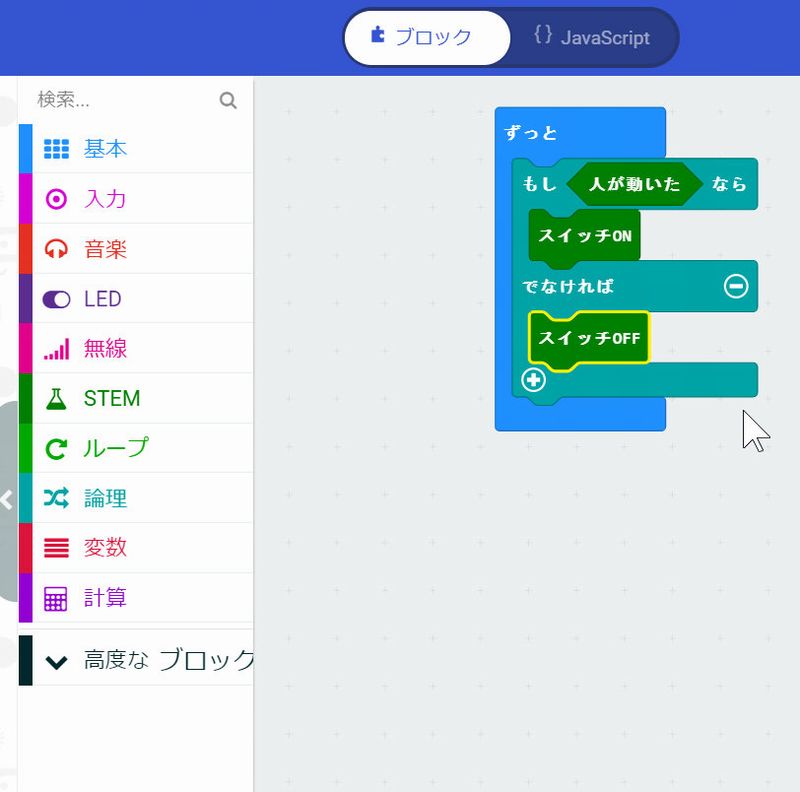Open the STEM flask icon
Screen dimensions: 800x792
pyautogui.click(x=56, y=399)
